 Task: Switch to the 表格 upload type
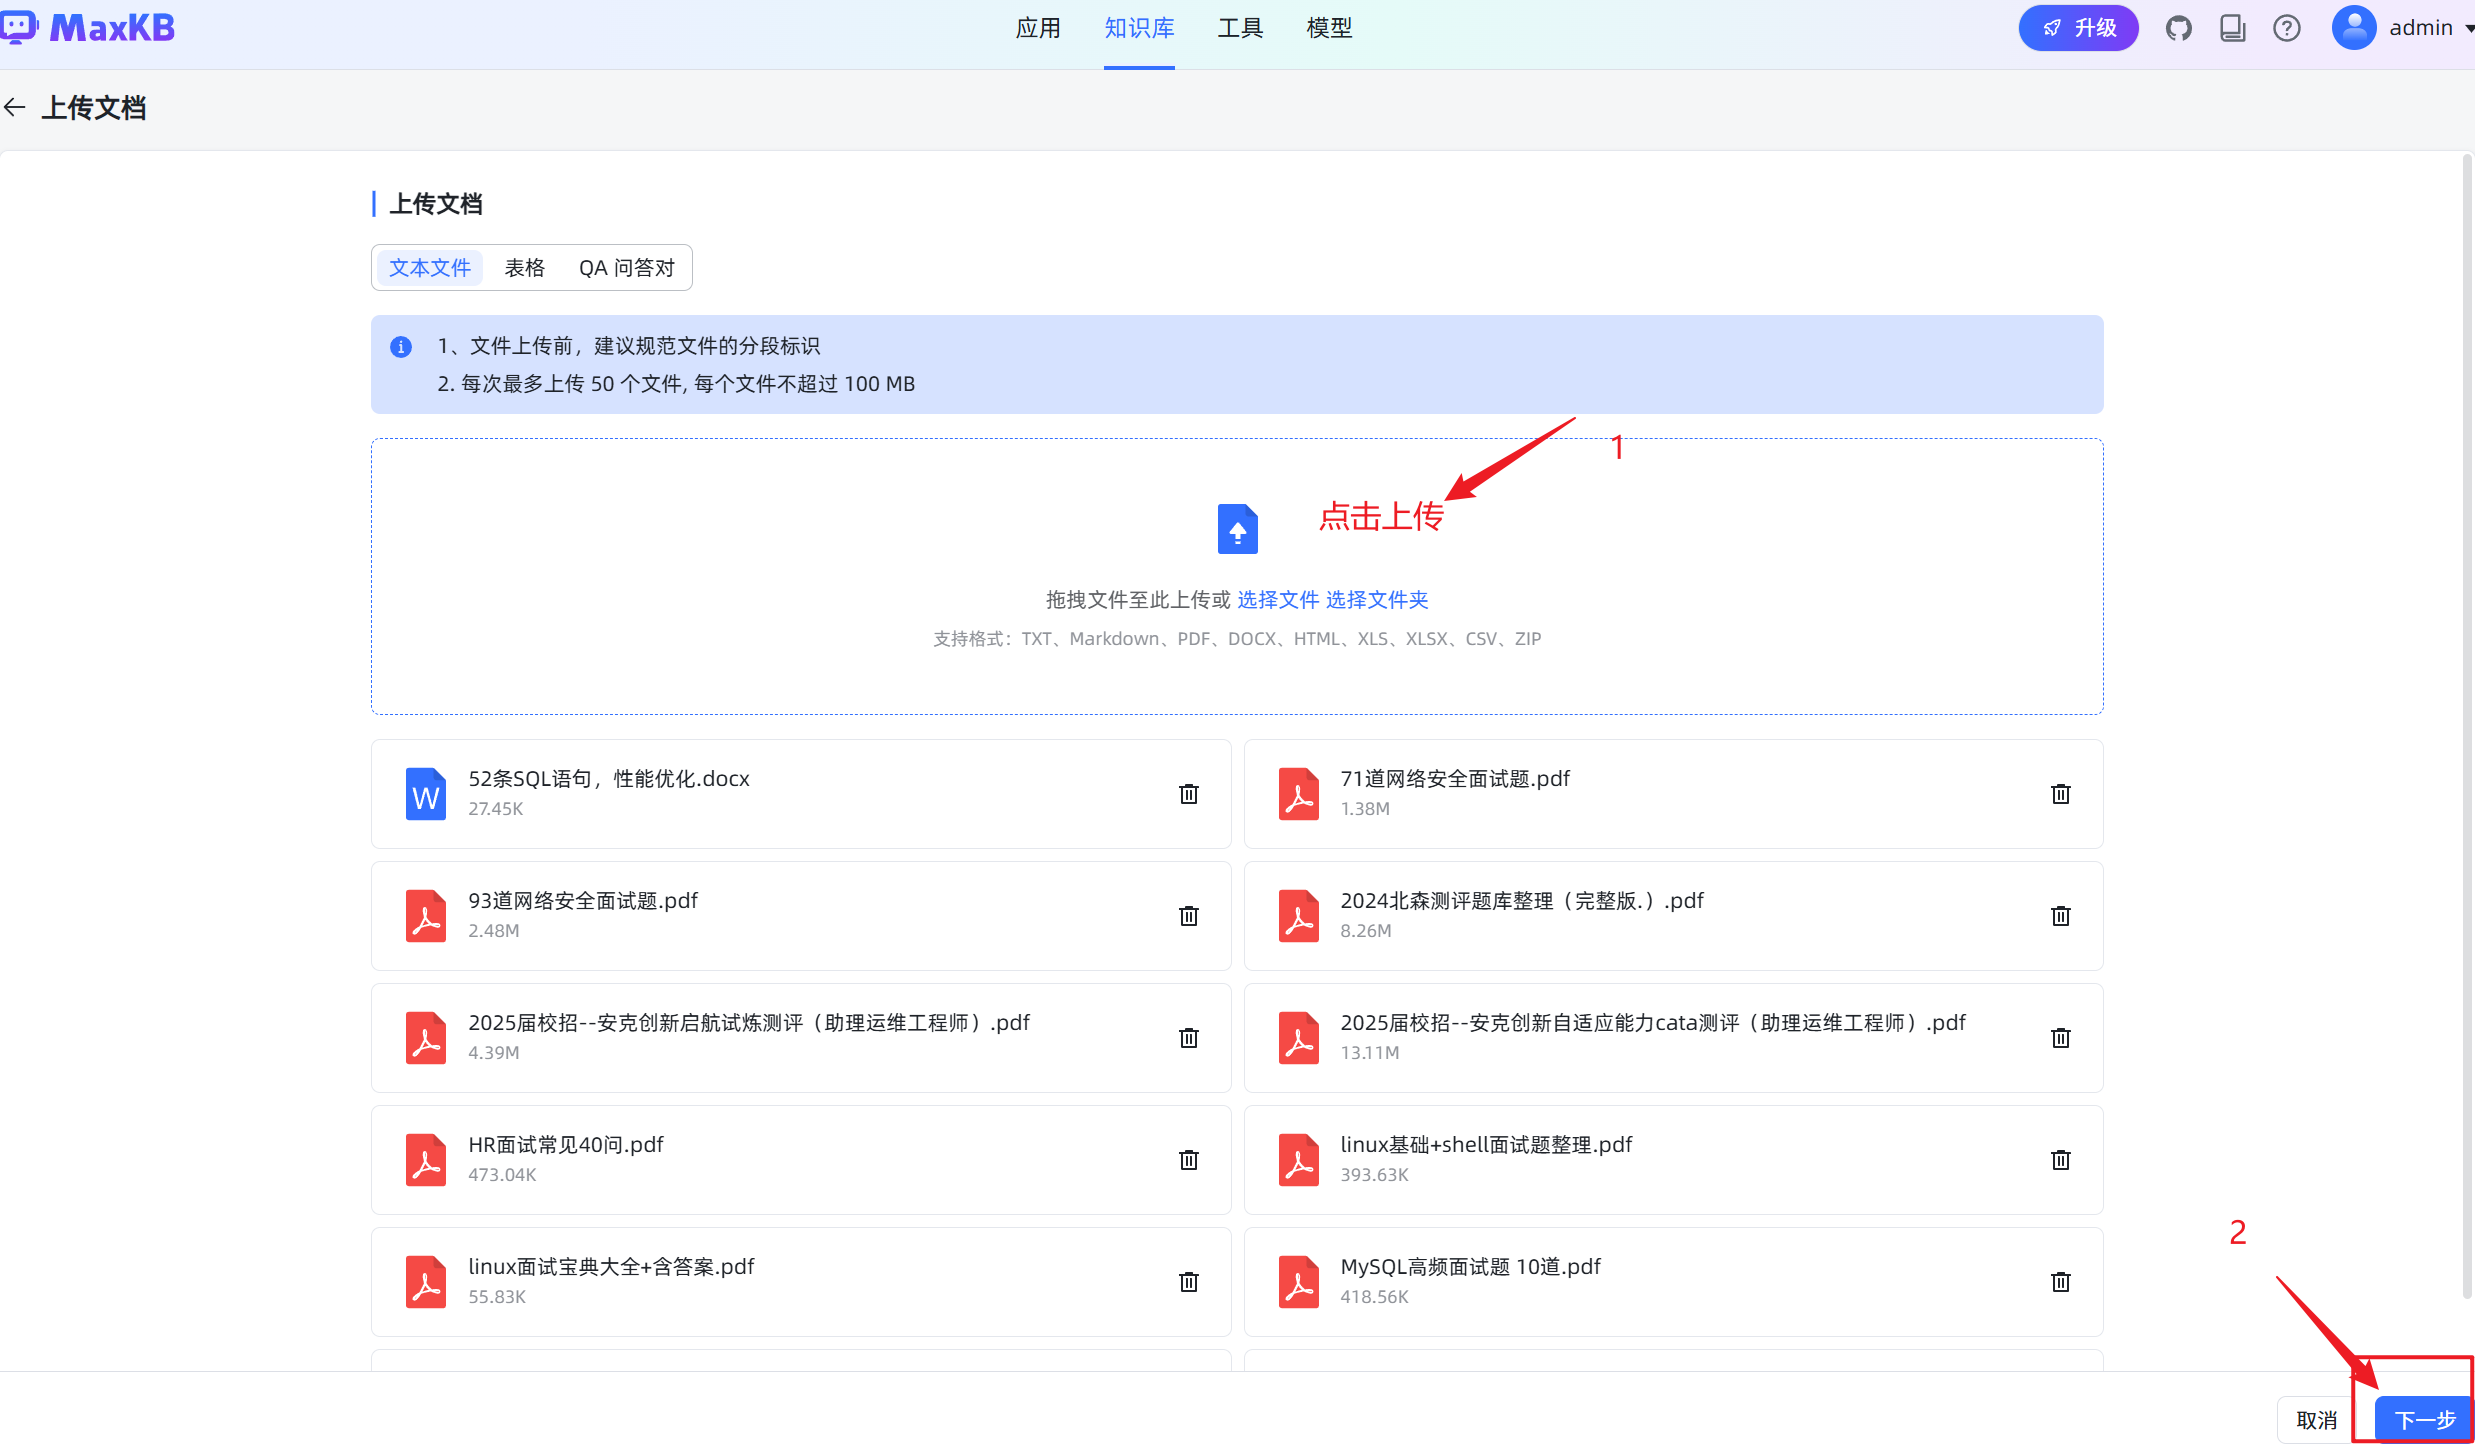click(x=524, y=268)
